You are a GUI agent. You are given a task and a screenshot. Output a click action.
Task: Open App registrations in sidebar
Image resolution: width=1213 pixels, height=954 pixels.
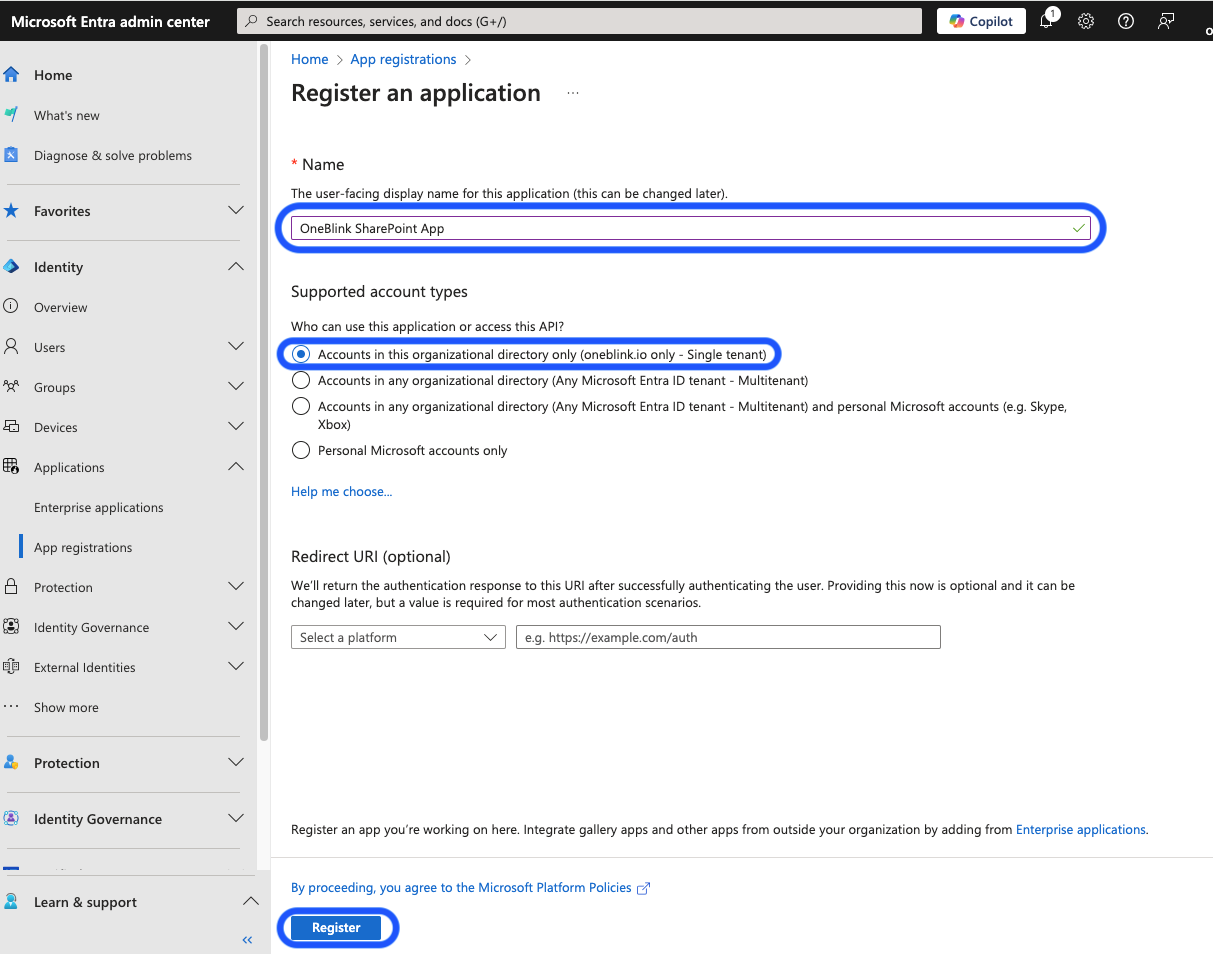coord(83,547)
